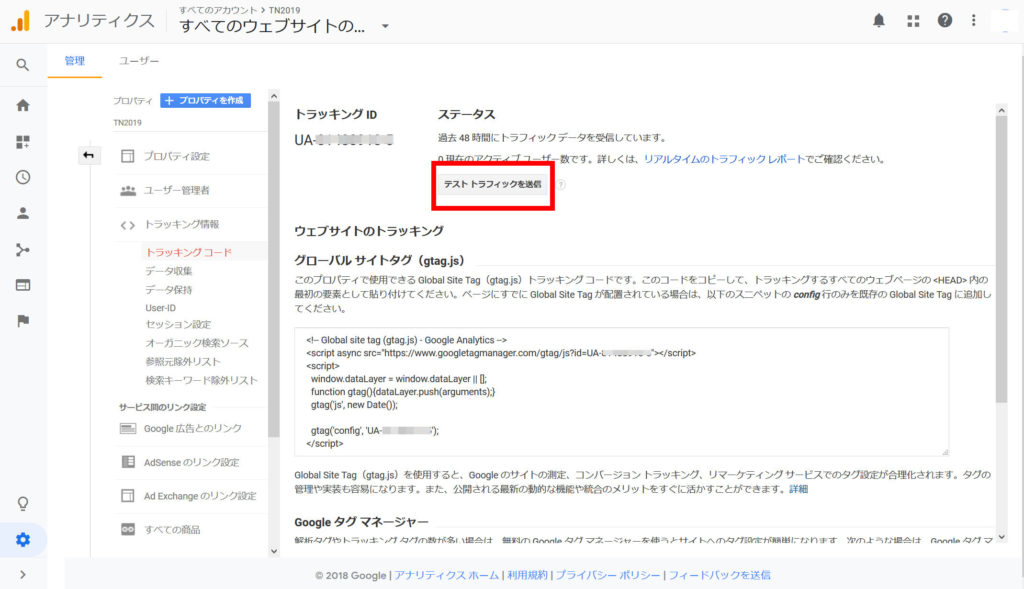Viewport: 1024px width, 589px height.
Task: Open Conversions flag icon in sidebar
Action: (x=23, y=321)
